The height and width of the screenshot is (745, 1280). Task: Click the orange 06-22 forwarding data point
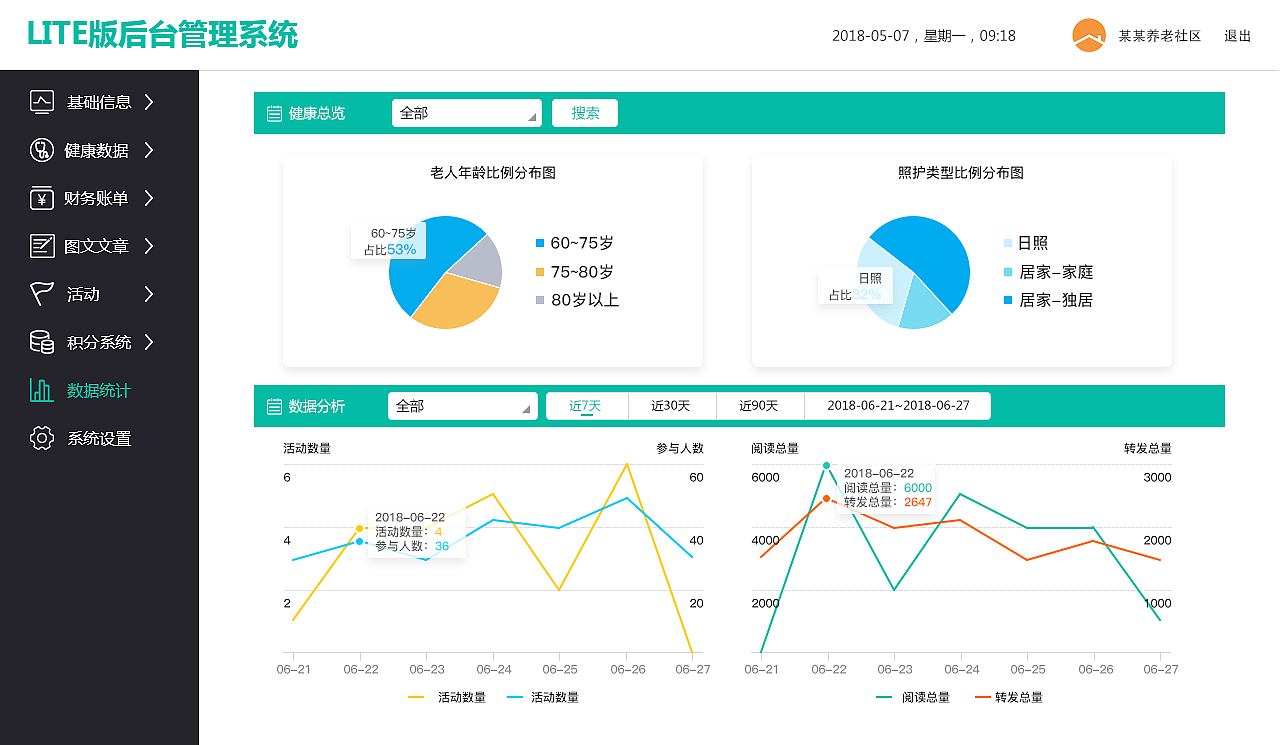827,498
